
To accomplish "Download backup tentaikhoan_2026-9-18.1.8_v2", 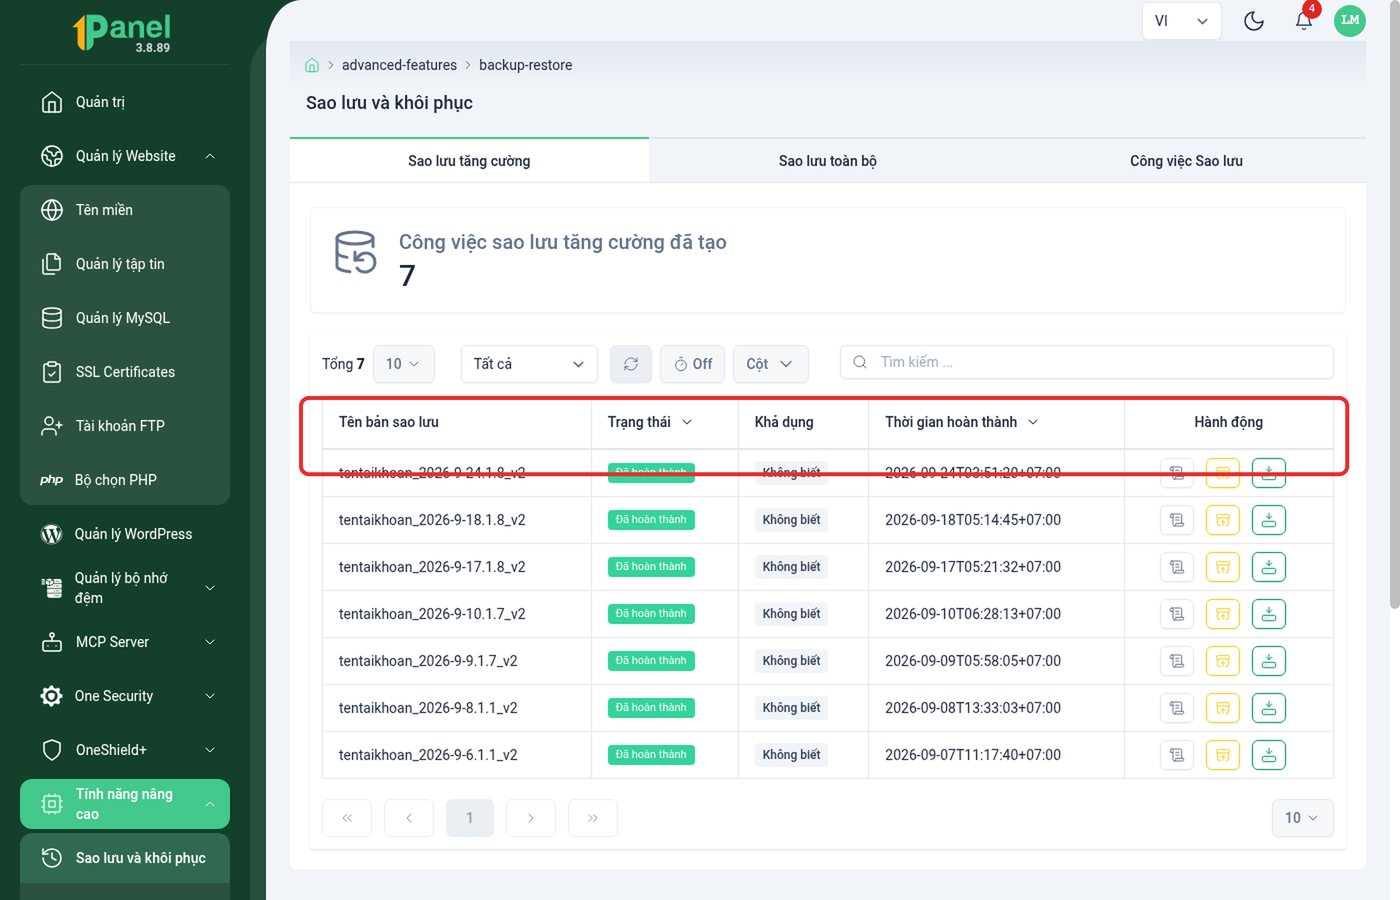I will 1268,520.
